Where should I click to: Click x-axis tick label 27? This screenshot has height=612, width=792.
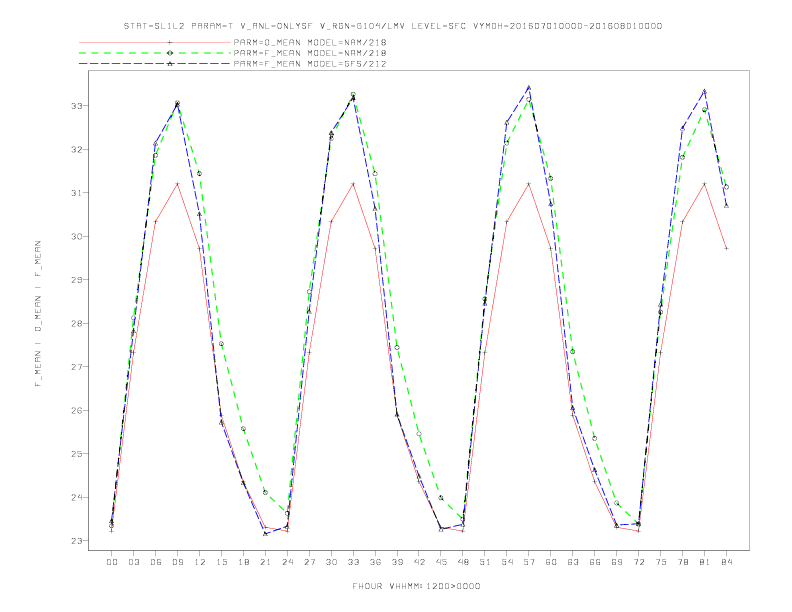tap(309, 562)
